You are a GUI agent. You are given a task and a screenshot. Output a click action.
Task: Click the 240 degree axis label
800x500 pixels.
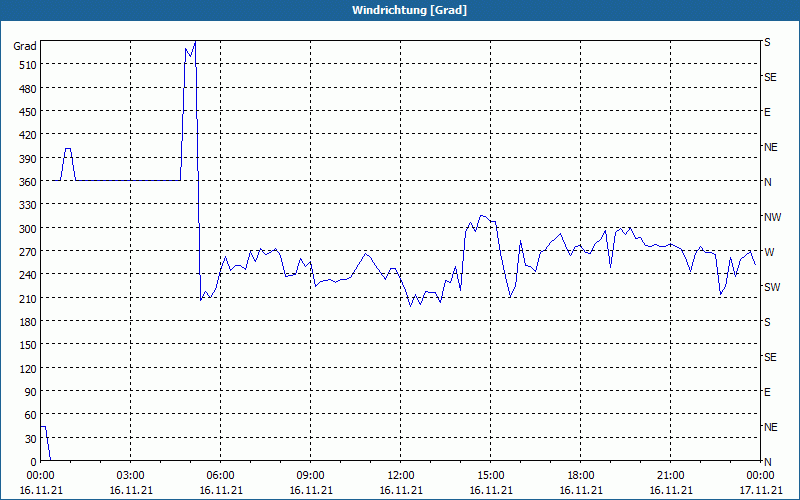pyautogui.click(x=28, y=274)
